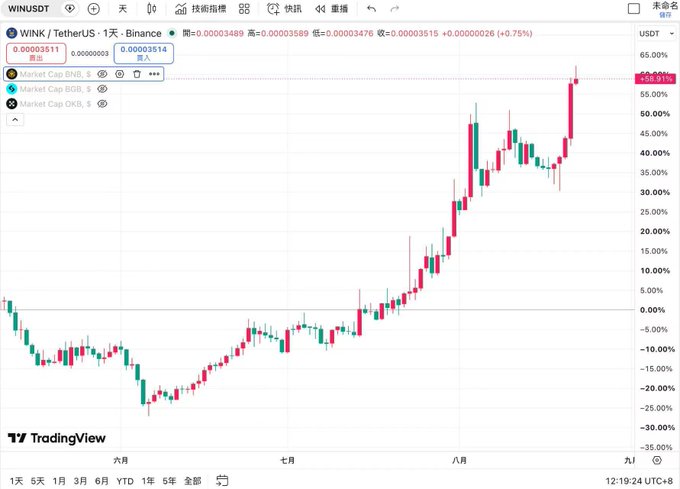This screenshot has height=489, width=680.
Task: Undo the last chart action
Action: pos(372,9)
